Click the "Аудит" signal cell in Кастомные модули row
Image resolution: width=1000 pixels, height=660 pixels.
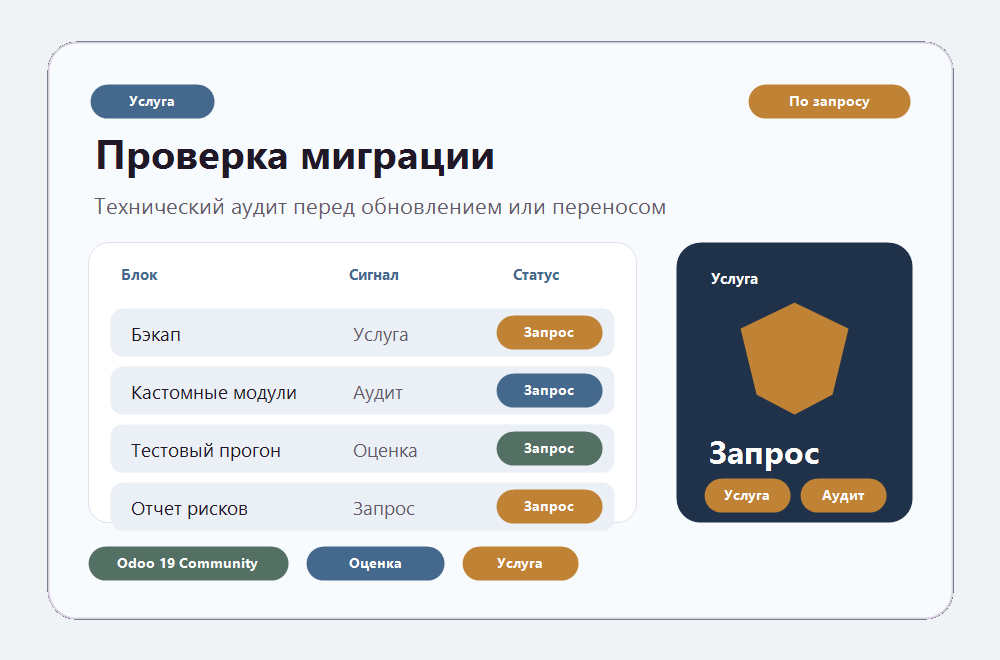coord(378,393)
